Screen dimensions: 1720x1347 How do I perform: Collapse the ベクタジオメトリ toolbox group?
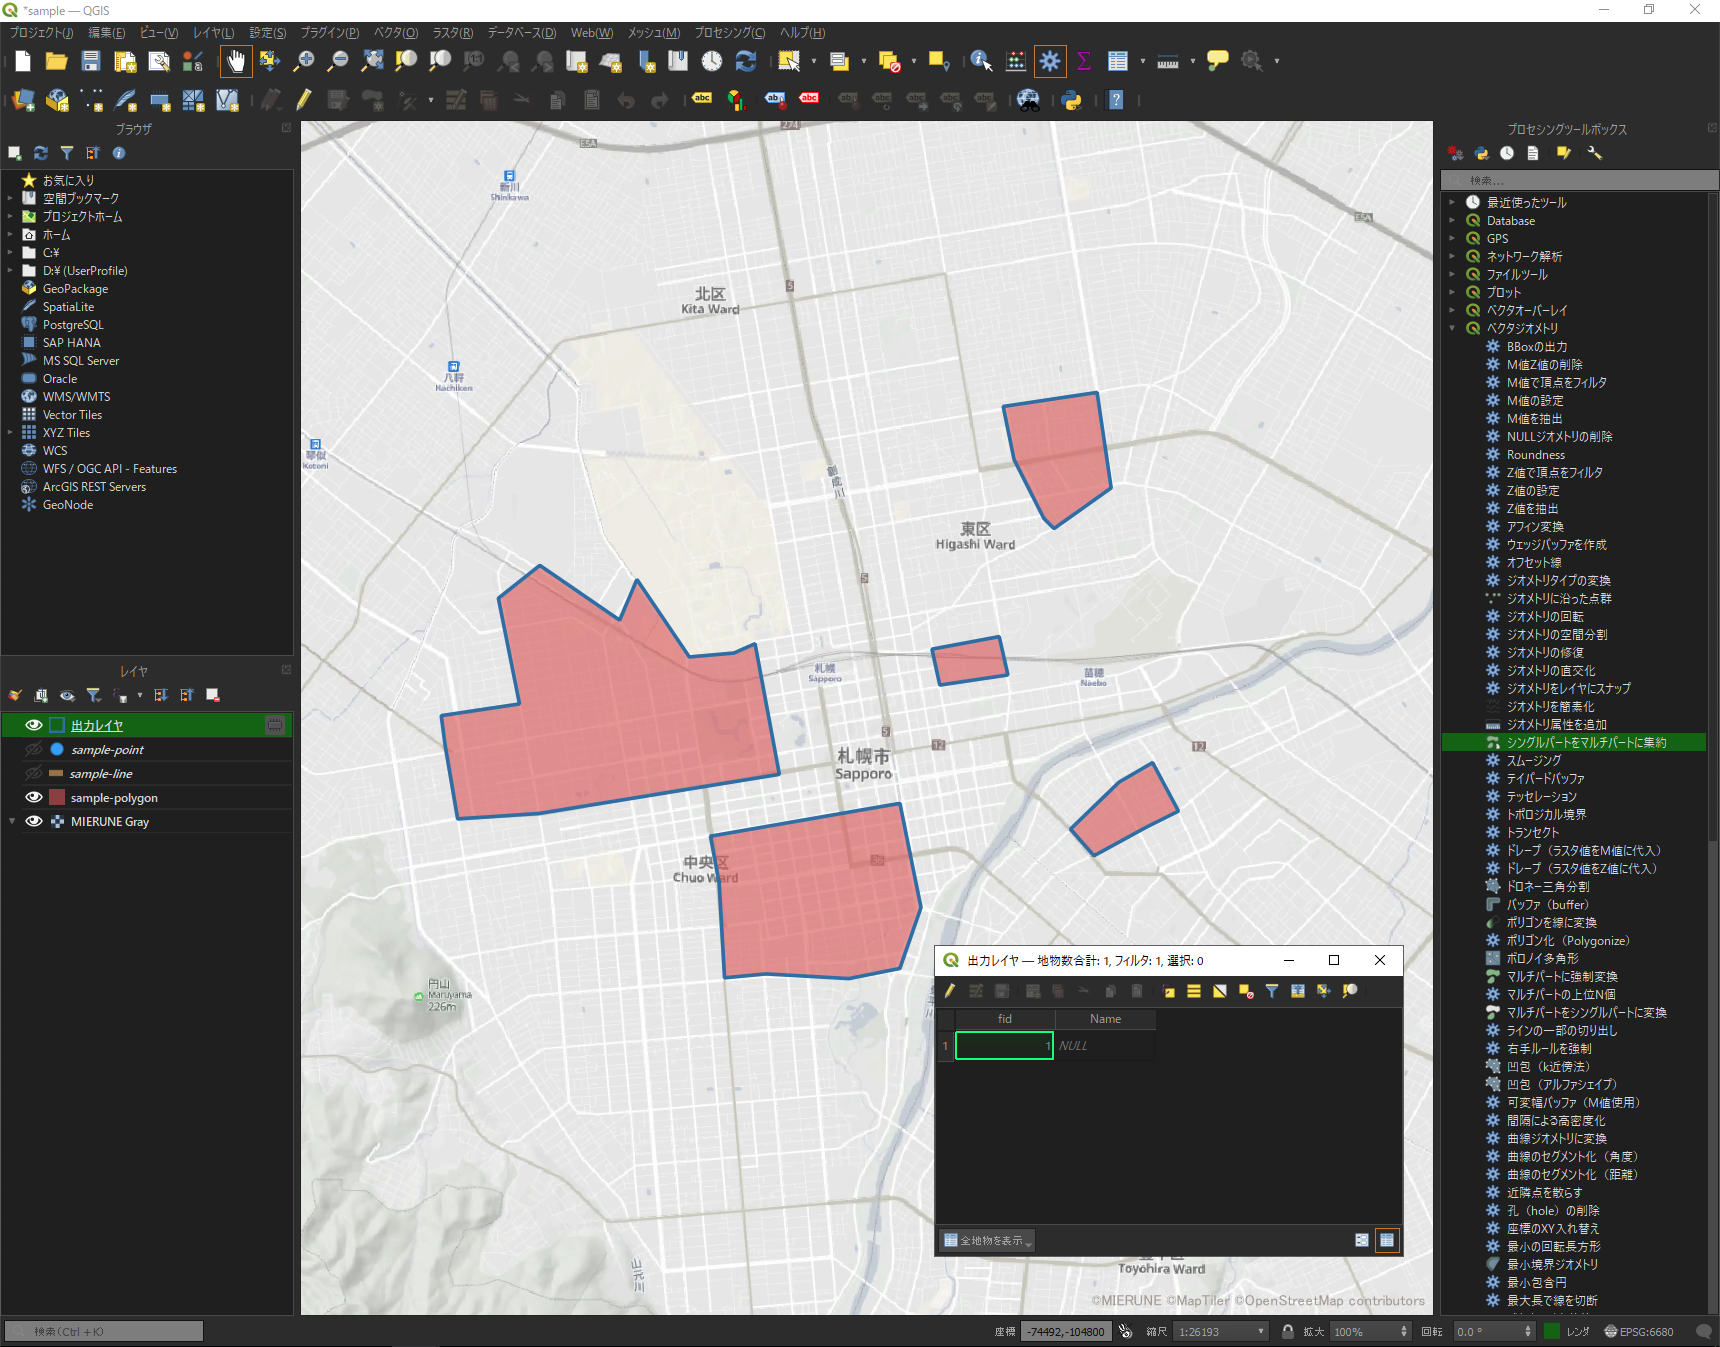click(x=1453, y=328)
